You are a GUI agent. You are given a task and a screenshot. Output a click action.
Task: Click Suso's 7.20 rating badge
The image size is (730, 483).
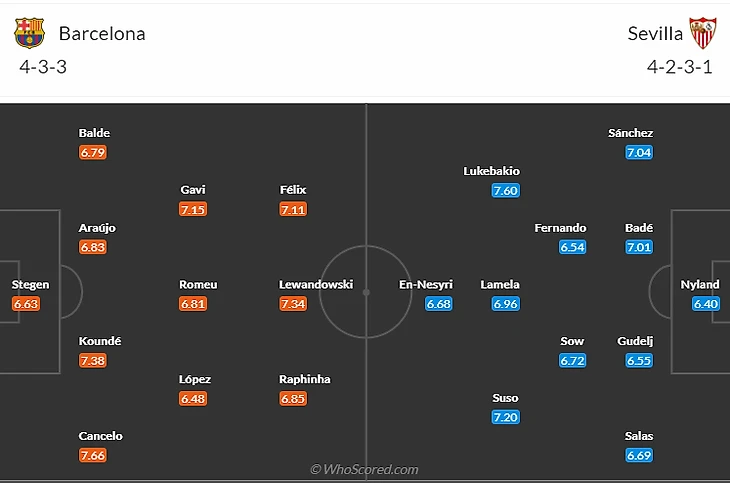point(505,418)
